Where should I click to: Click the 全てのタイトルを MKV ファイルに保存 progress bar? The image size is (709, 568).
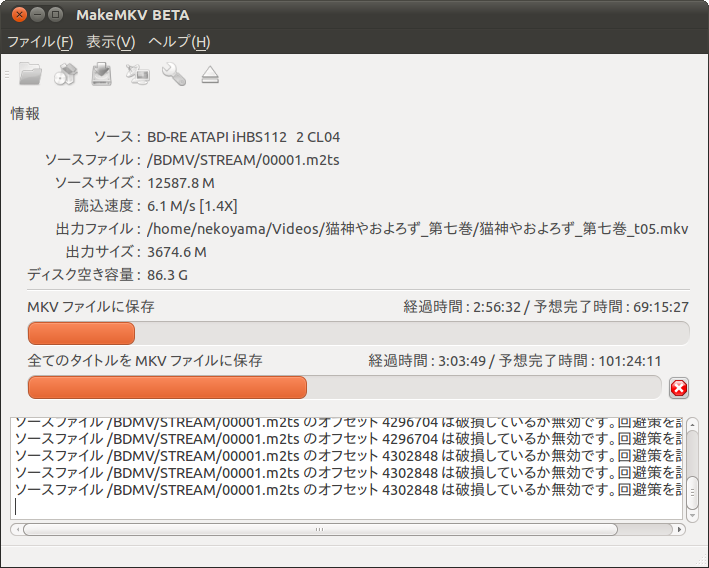pos(345,388)
